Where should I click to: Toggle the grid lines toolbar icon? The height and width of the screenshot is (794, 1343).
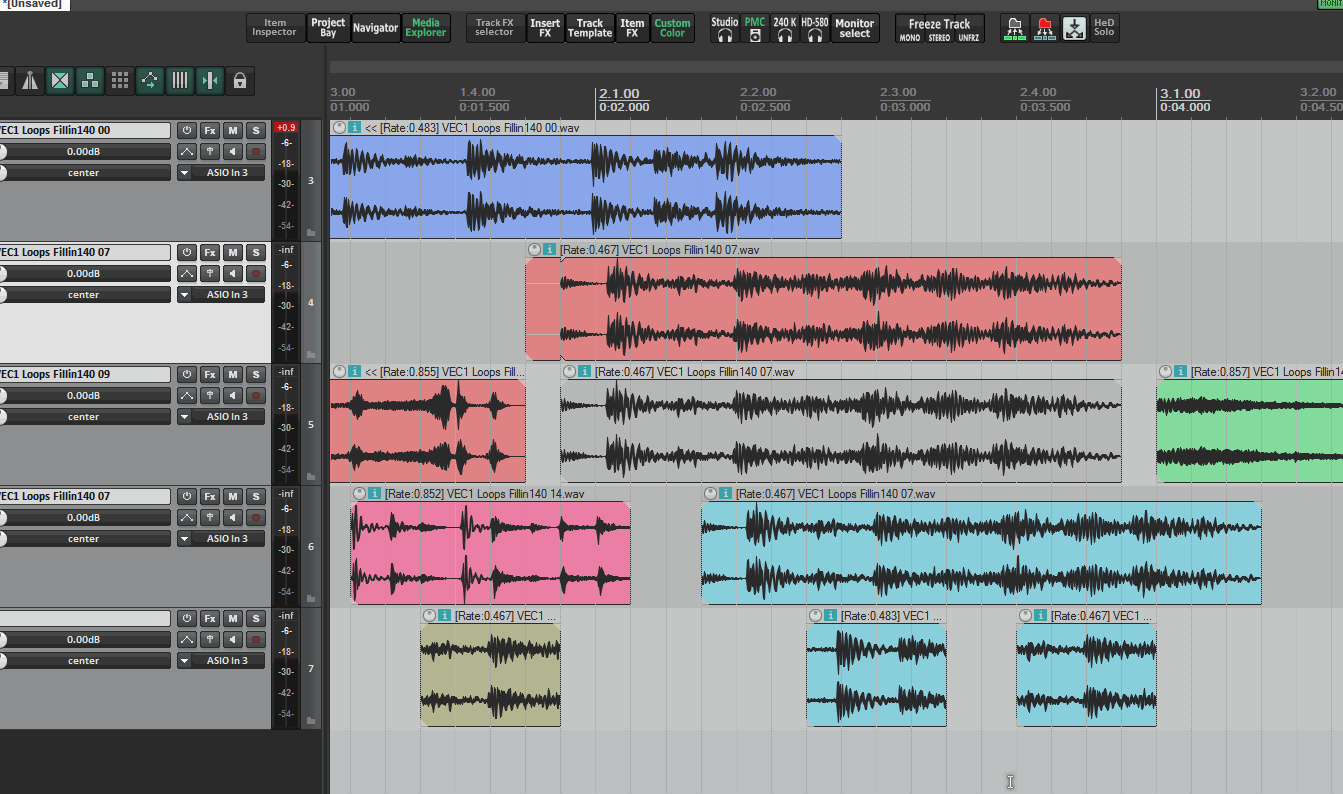pyautogui.click(x=180, y=81)
